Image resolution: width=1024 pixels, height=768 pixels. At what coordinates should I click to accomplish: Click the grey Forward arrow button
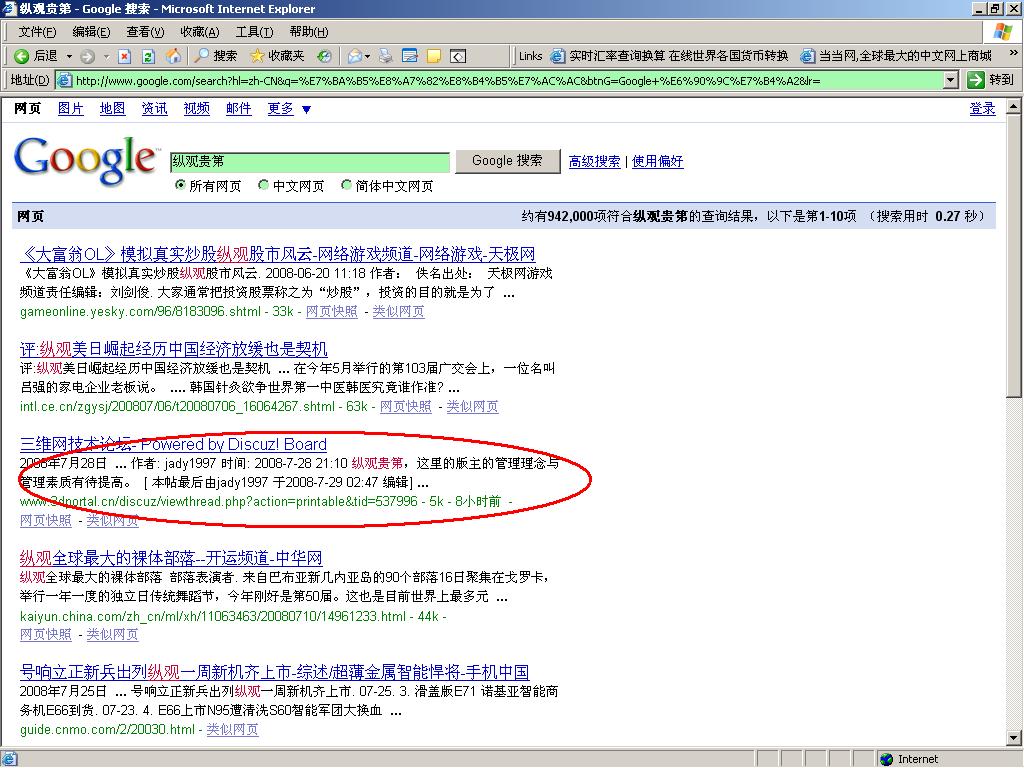point(87,57)
